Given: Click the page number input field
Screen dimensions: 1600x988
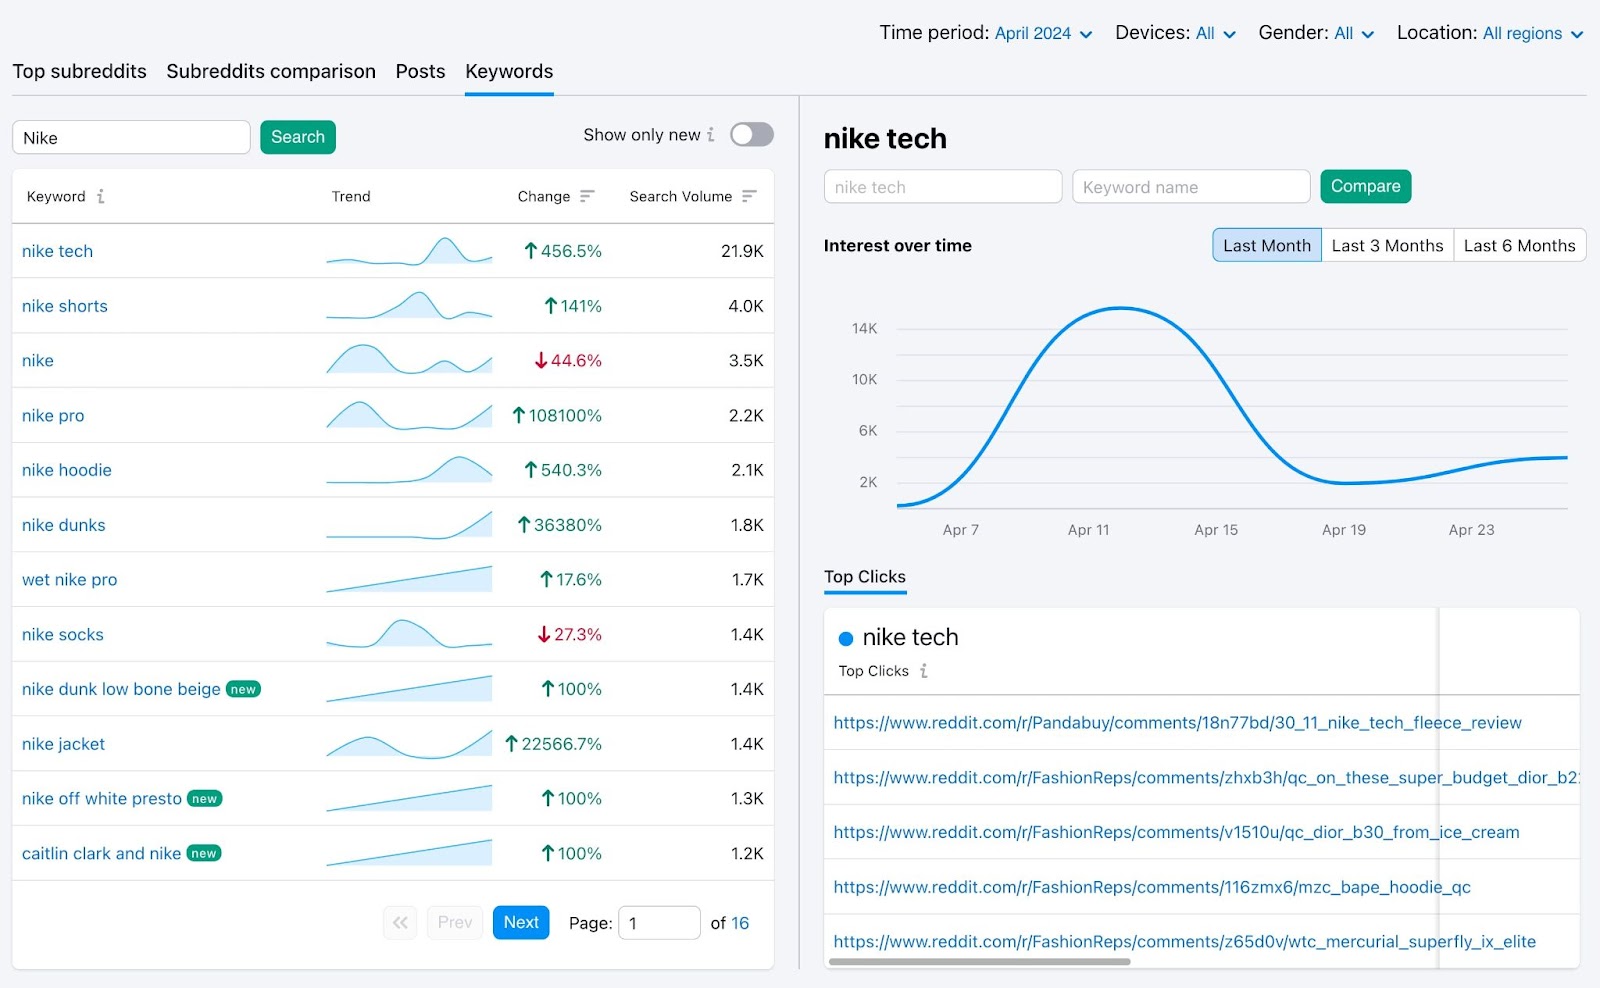Looking at the screenshot, I should tap(659, 922).
